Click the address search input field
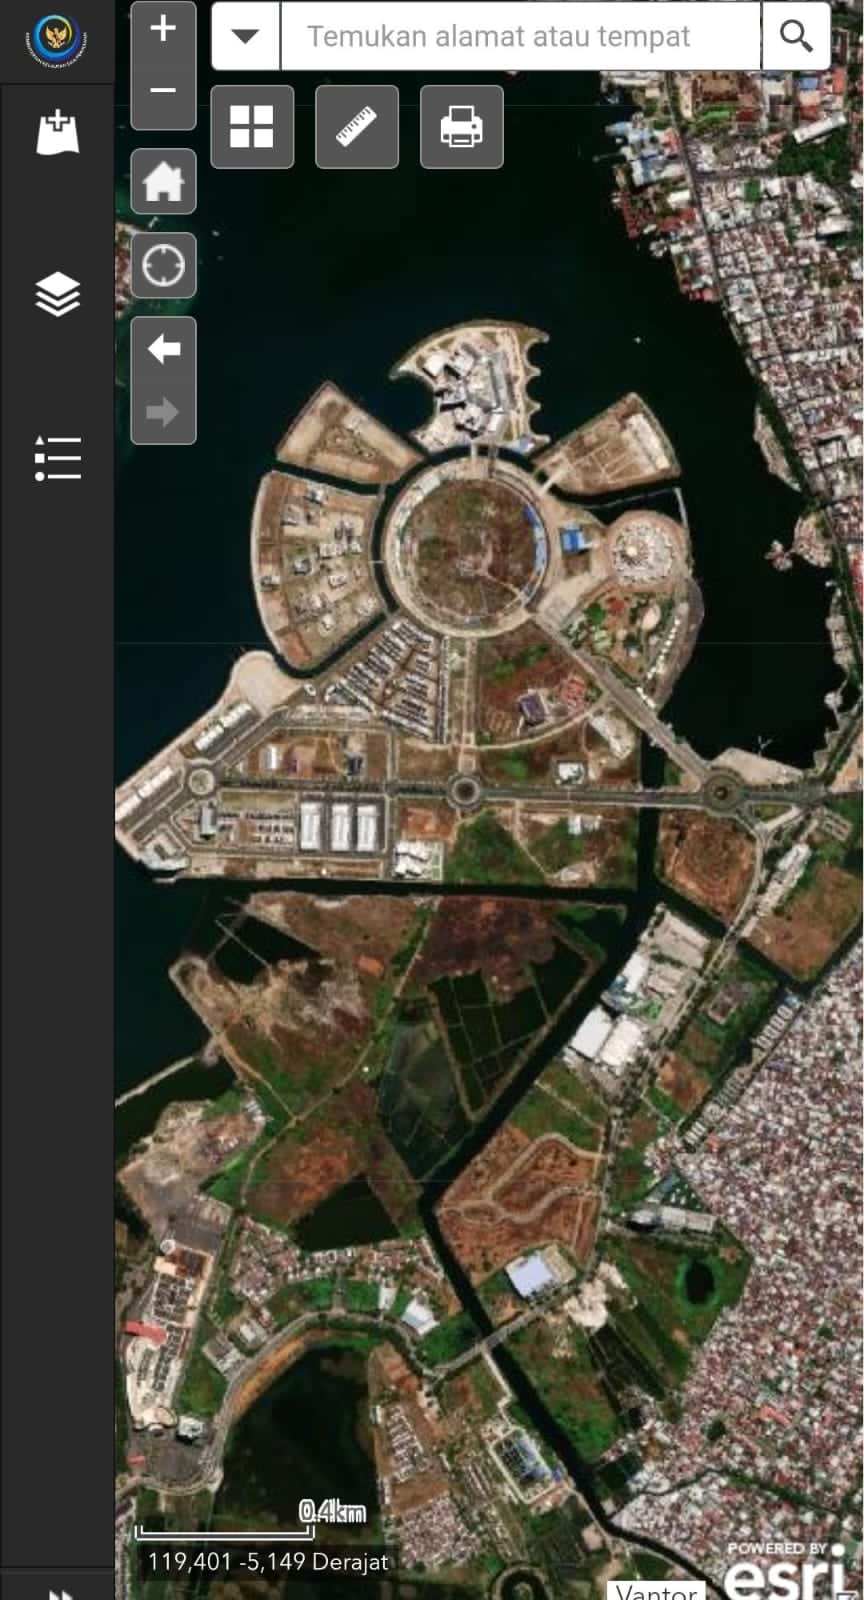This screenshot has height=1600, width=864. coord(521,36)
